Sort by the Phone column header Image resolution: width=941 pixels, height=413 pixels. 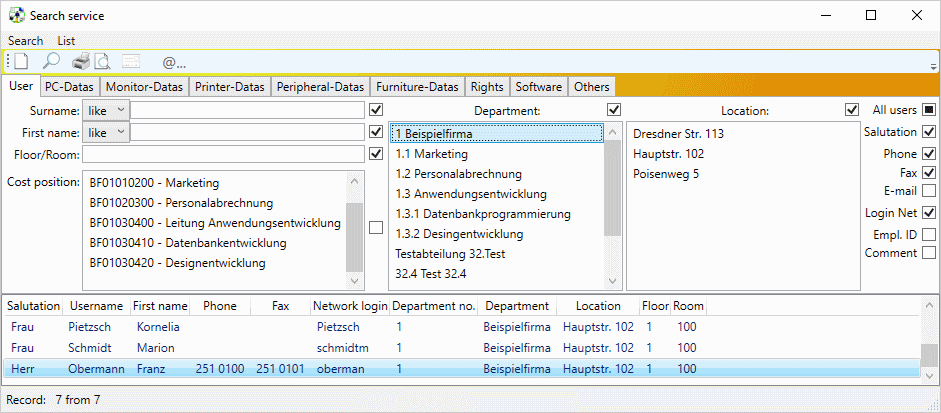pos(220,306)
